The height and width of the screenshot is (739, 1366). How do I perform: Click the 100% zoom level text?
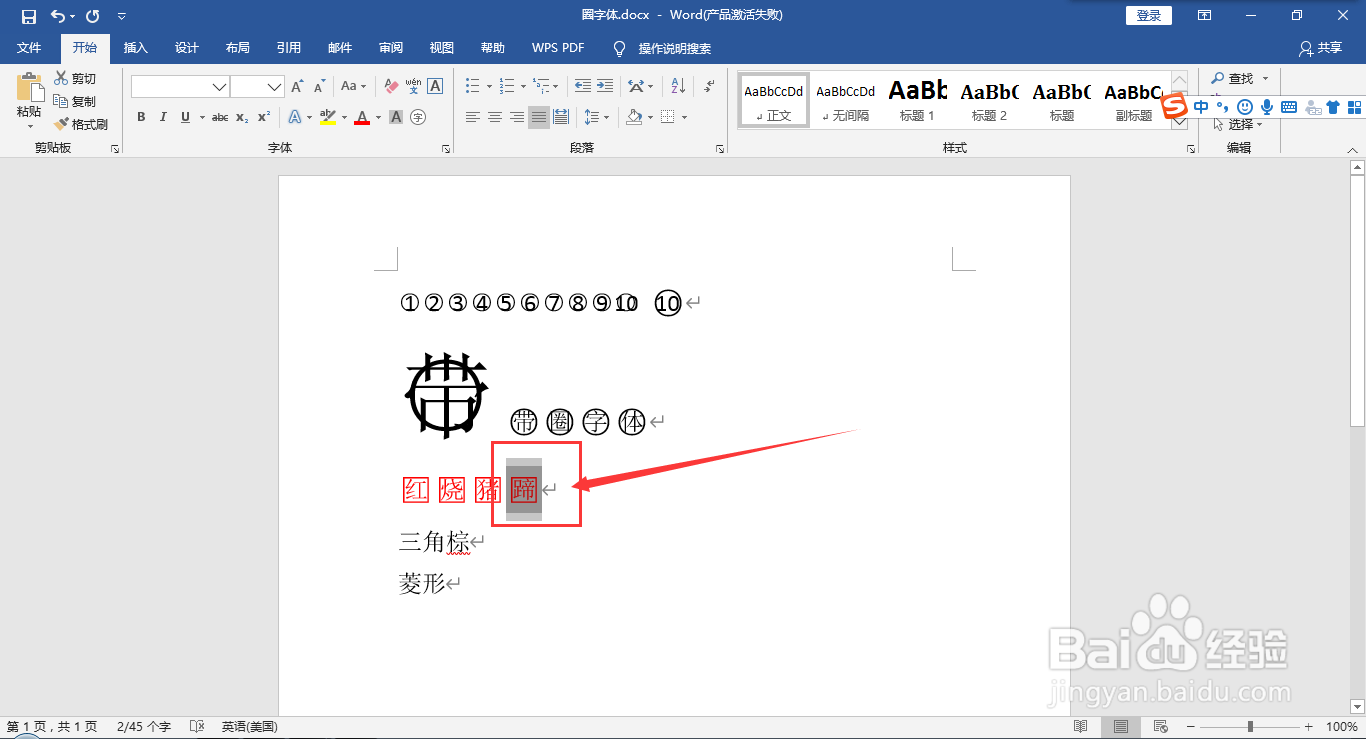coord(1341,726)
